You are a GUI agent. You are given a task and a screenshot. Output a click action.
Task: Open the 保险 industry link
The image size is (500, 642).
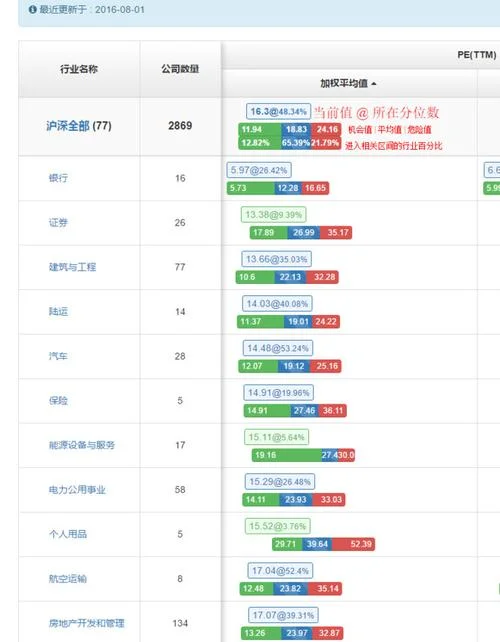coord(59,401)
